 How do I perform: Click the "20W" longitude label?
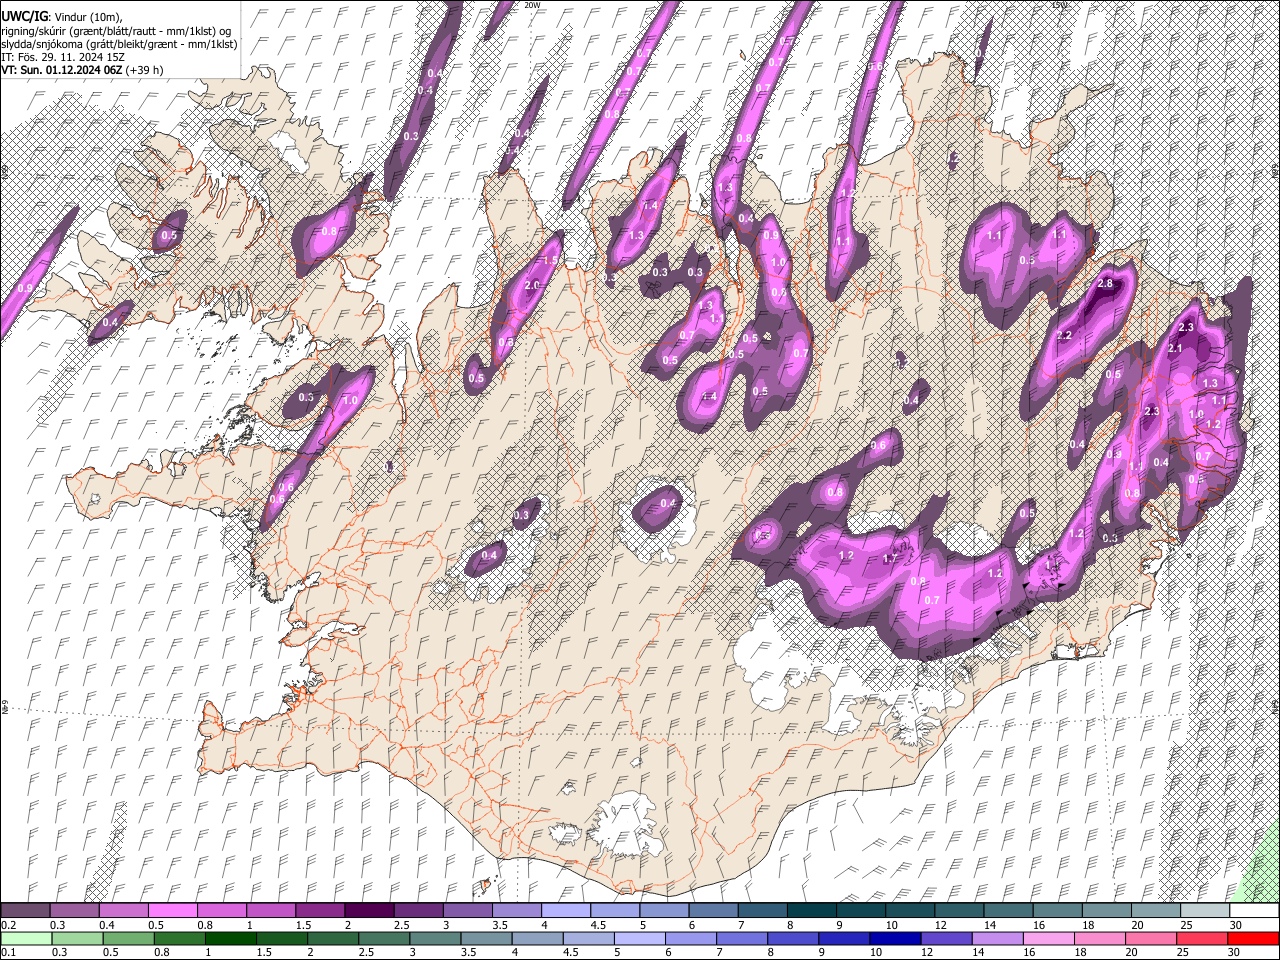(532, 5)
